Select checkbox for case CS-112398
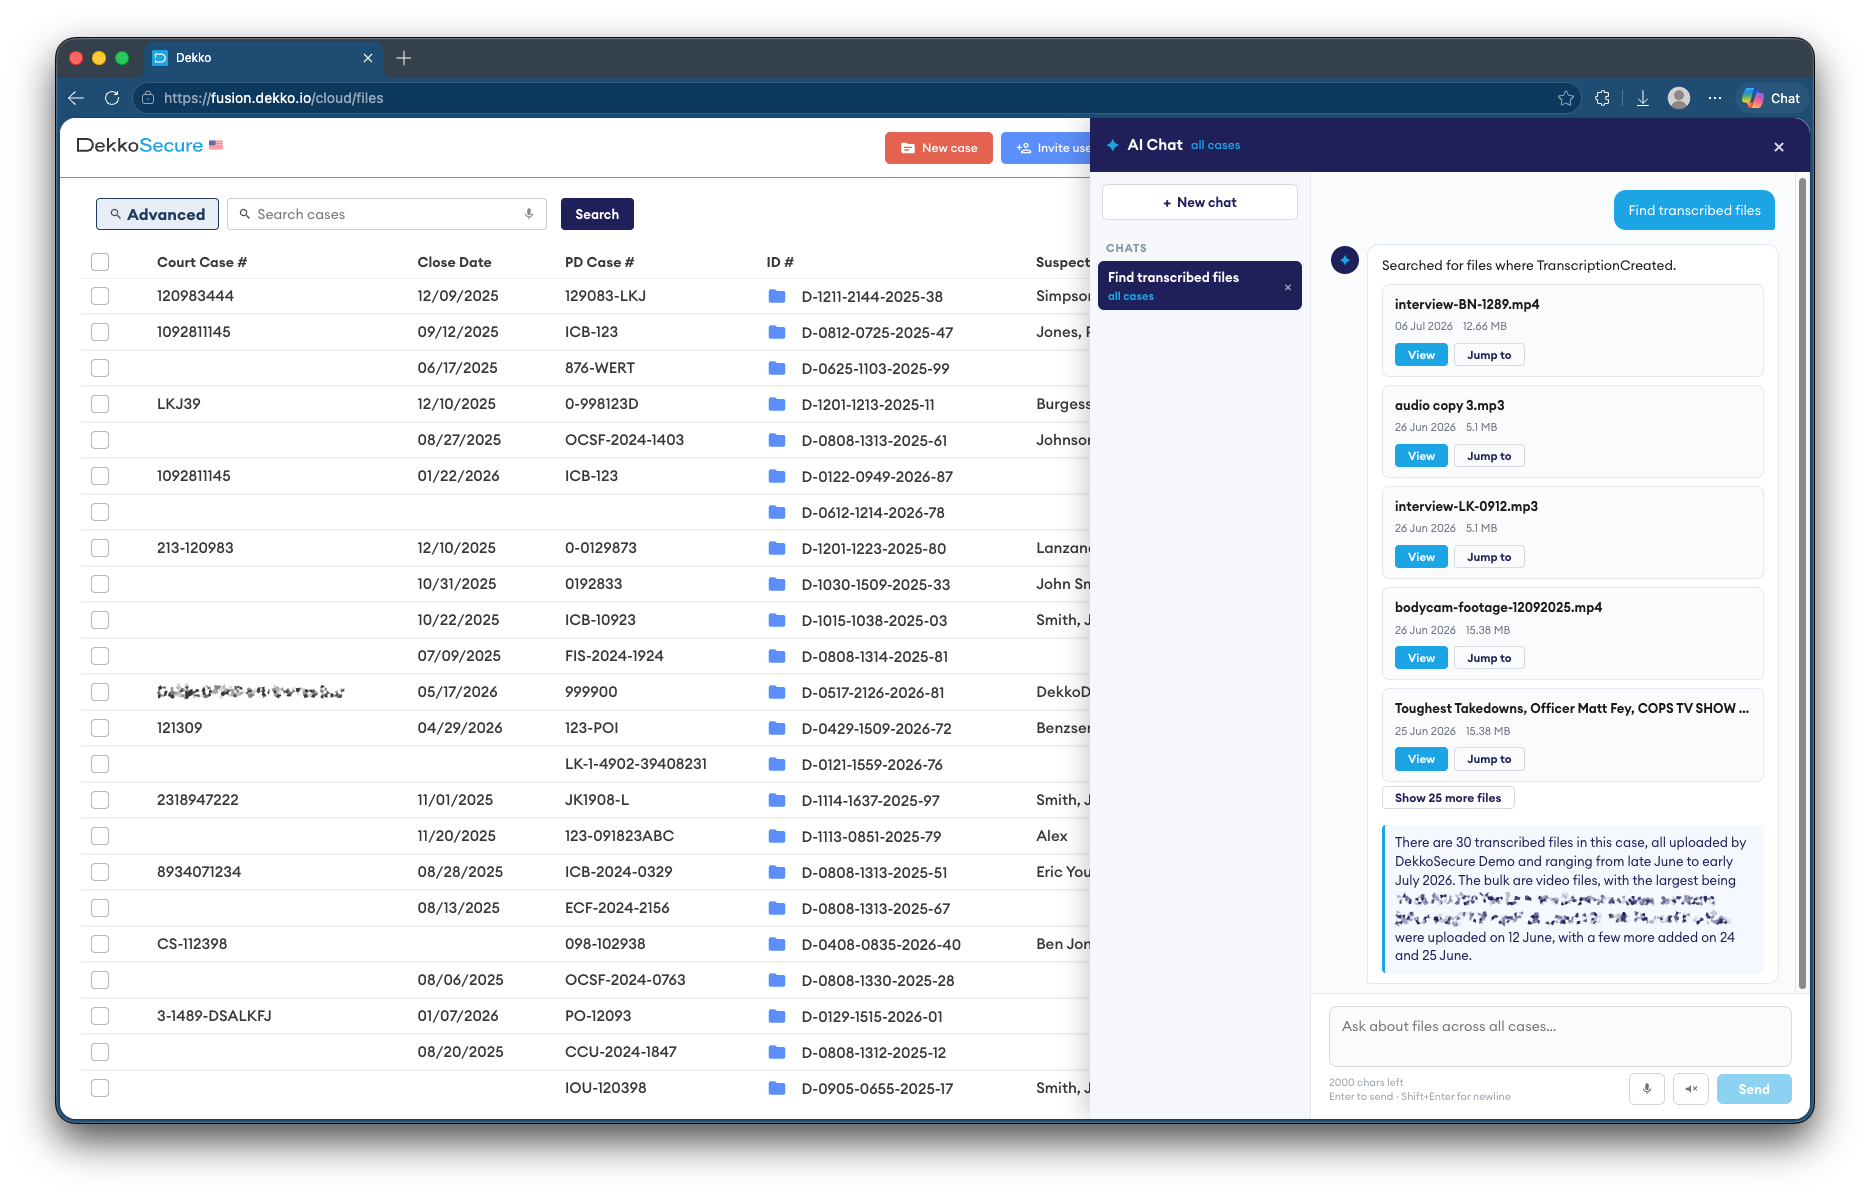Screen dimensions: 1870x1197 click(100, 944)
